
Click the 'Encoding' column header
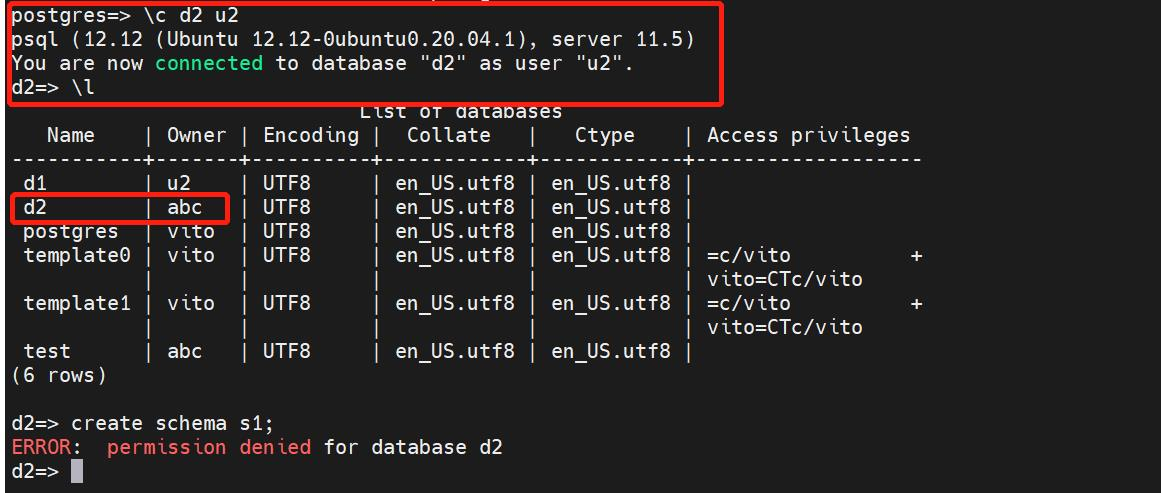coord(311,135)
